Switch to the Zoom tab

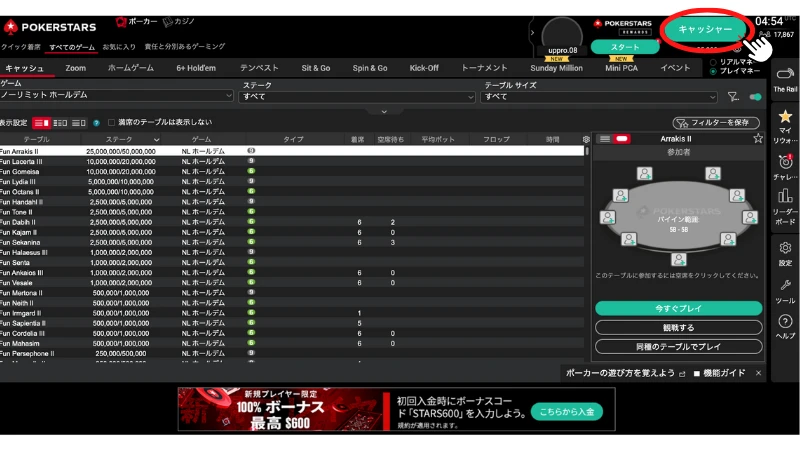(75, 68)
